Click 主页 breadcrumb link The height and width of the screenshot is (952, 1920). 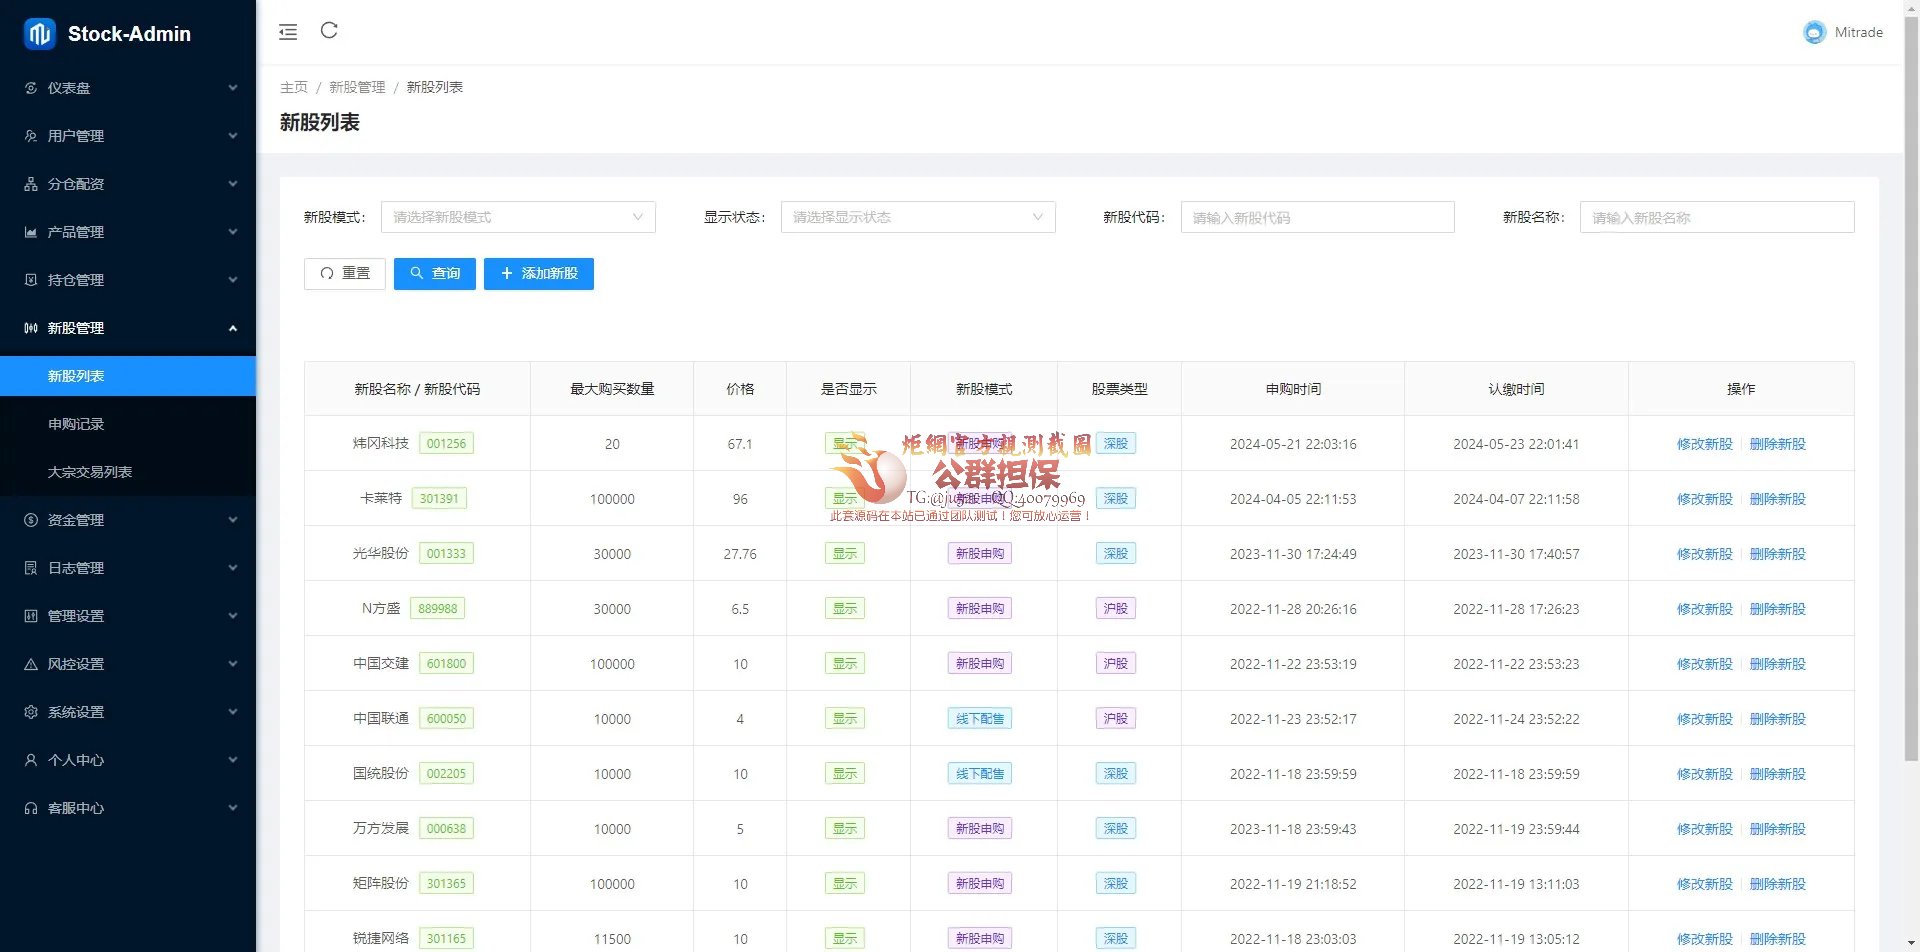tap(294, 87)
